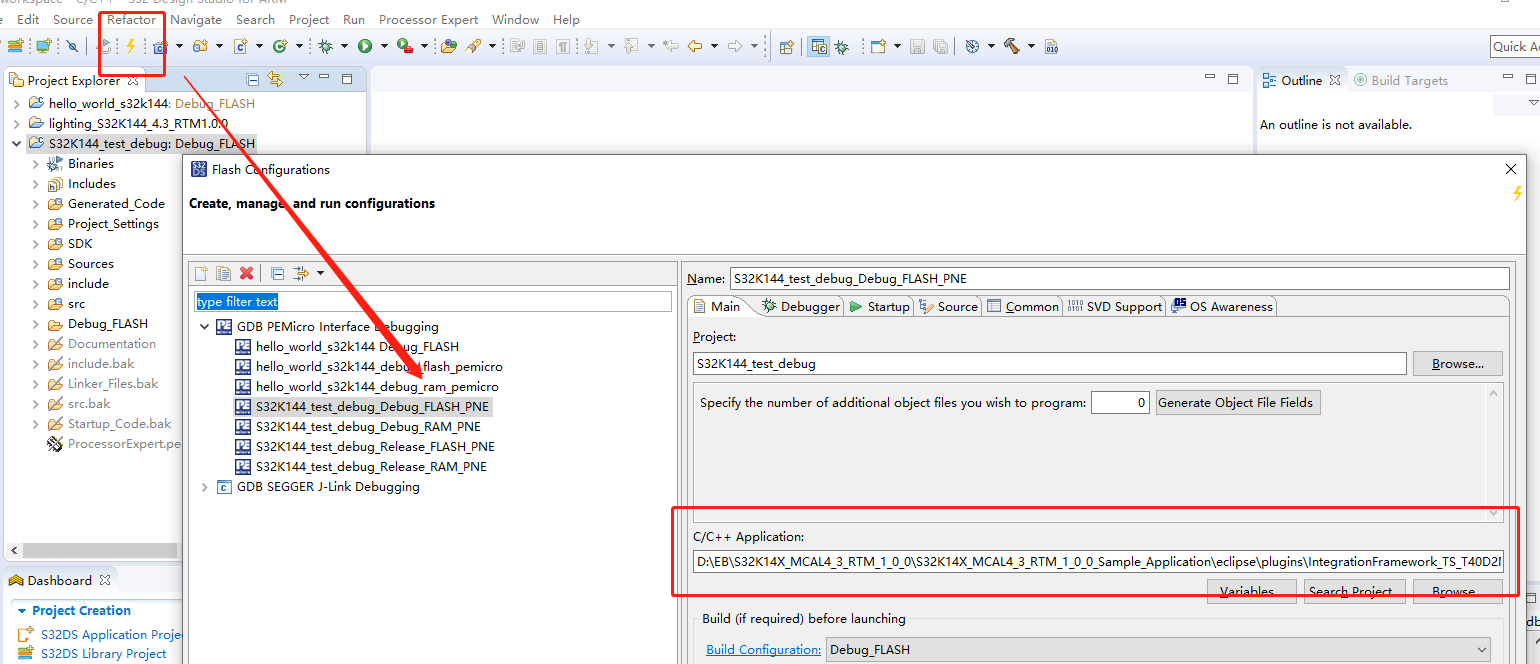Image resolution: width=1540 pixels, height=664 pixels.
Task: Click the Flash (lightning bolt) toolbar icon
Action: click(130, 46)
